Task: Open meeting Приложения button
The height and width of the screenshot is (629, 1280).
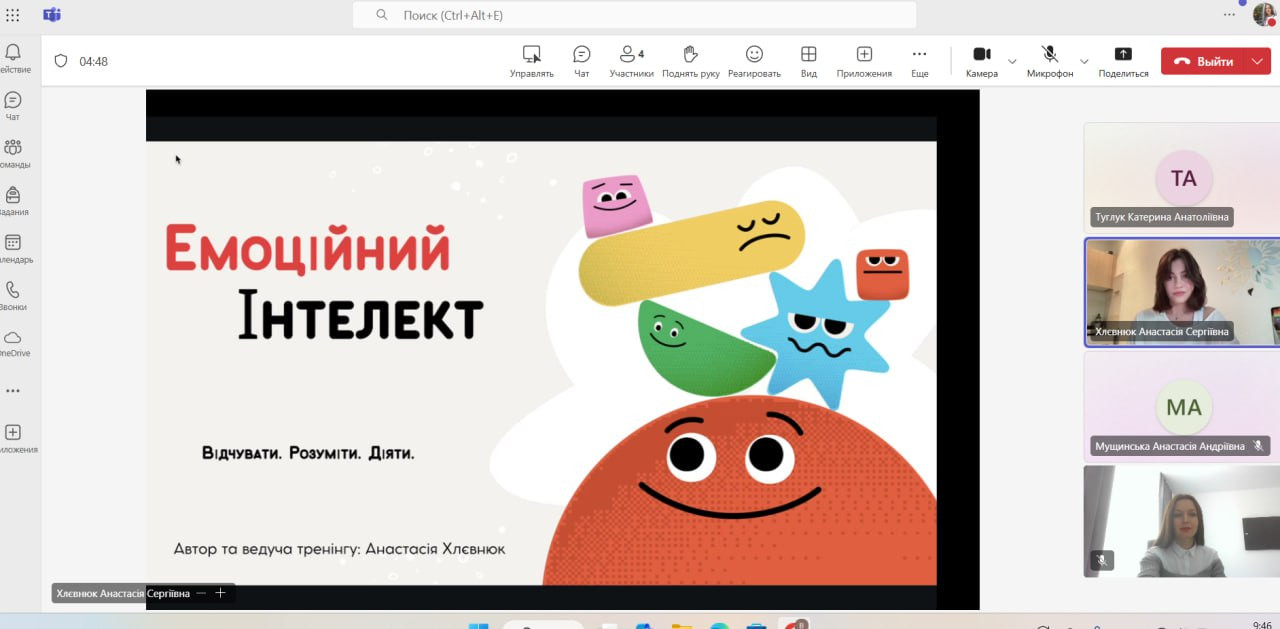Action: [864, 61]
